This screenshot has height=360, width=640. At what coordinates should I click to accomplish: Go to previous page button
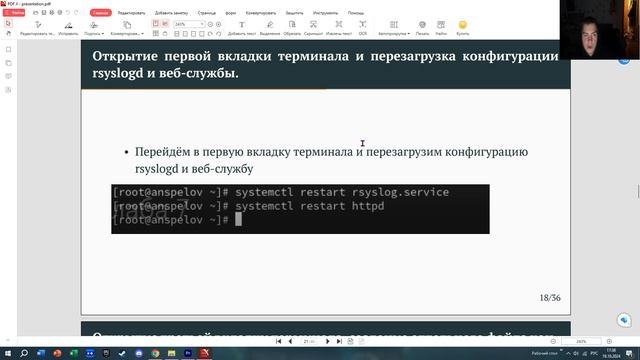290,341
